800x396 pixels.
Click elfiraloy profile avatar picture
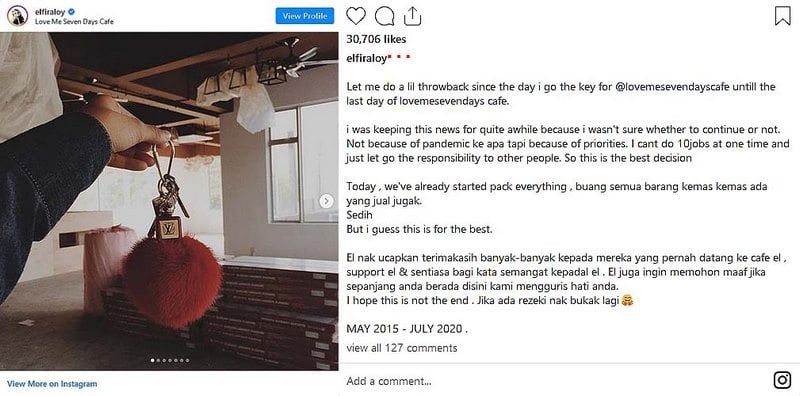pos(17,16)
